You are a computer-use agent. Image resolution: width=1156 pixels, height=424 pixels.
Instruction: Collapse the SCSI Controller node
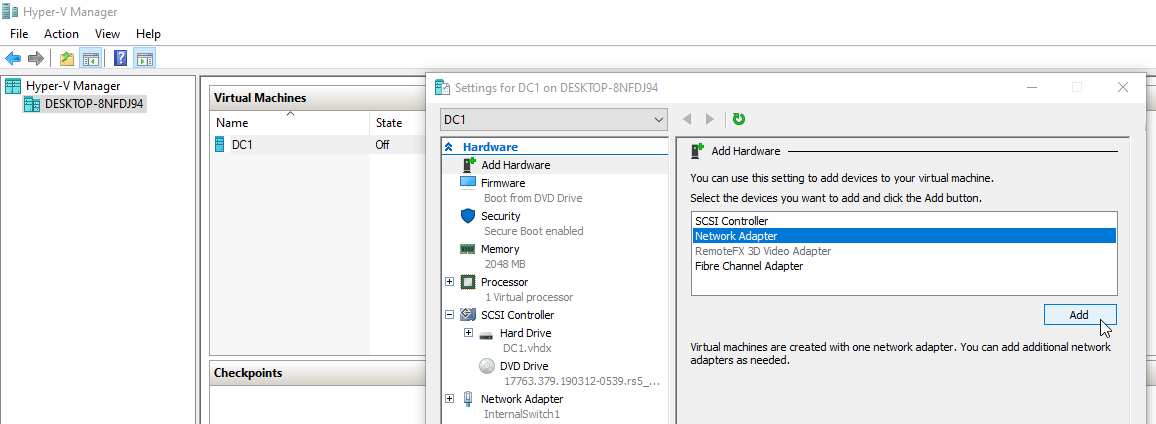click(x=450, y=315)
